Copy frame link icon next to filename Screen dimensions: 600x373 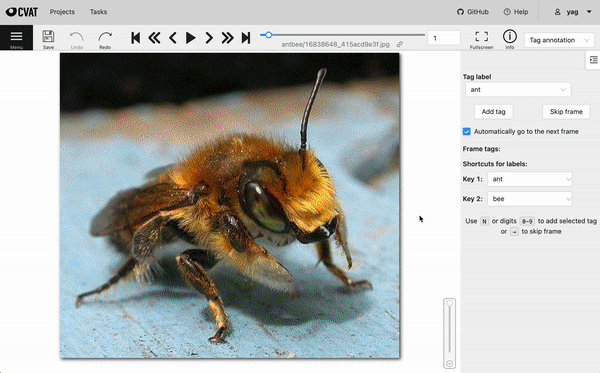pos(399,44)
